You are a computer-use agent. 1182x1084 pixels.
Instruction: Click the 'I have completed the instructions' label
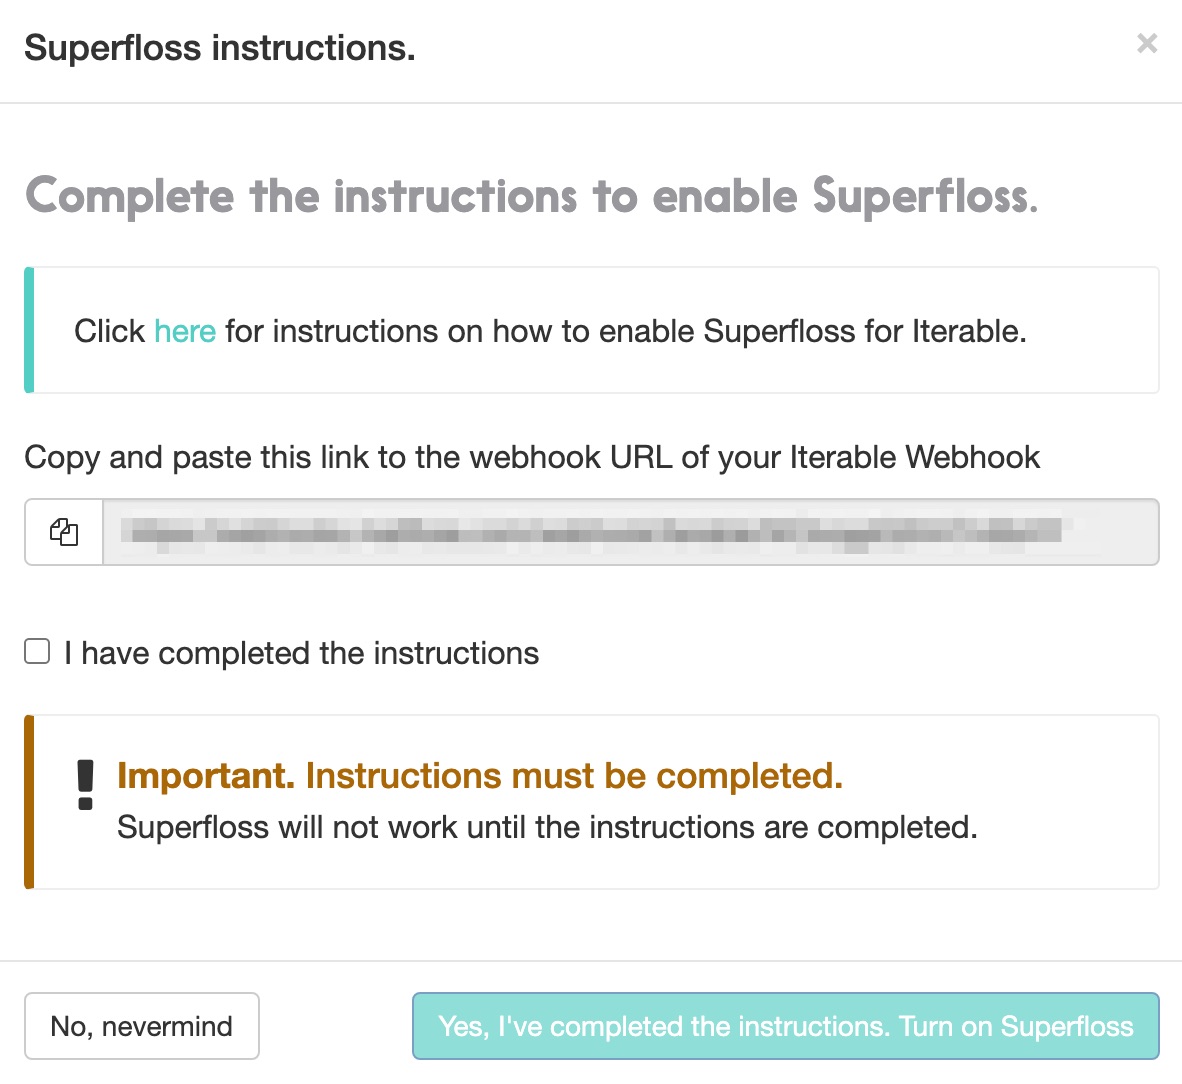[302, 653]
